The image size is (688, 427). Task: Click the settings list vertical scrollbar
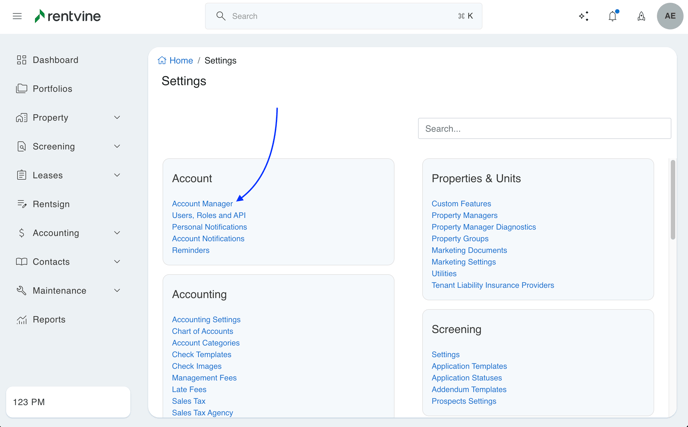pos(672,200)
